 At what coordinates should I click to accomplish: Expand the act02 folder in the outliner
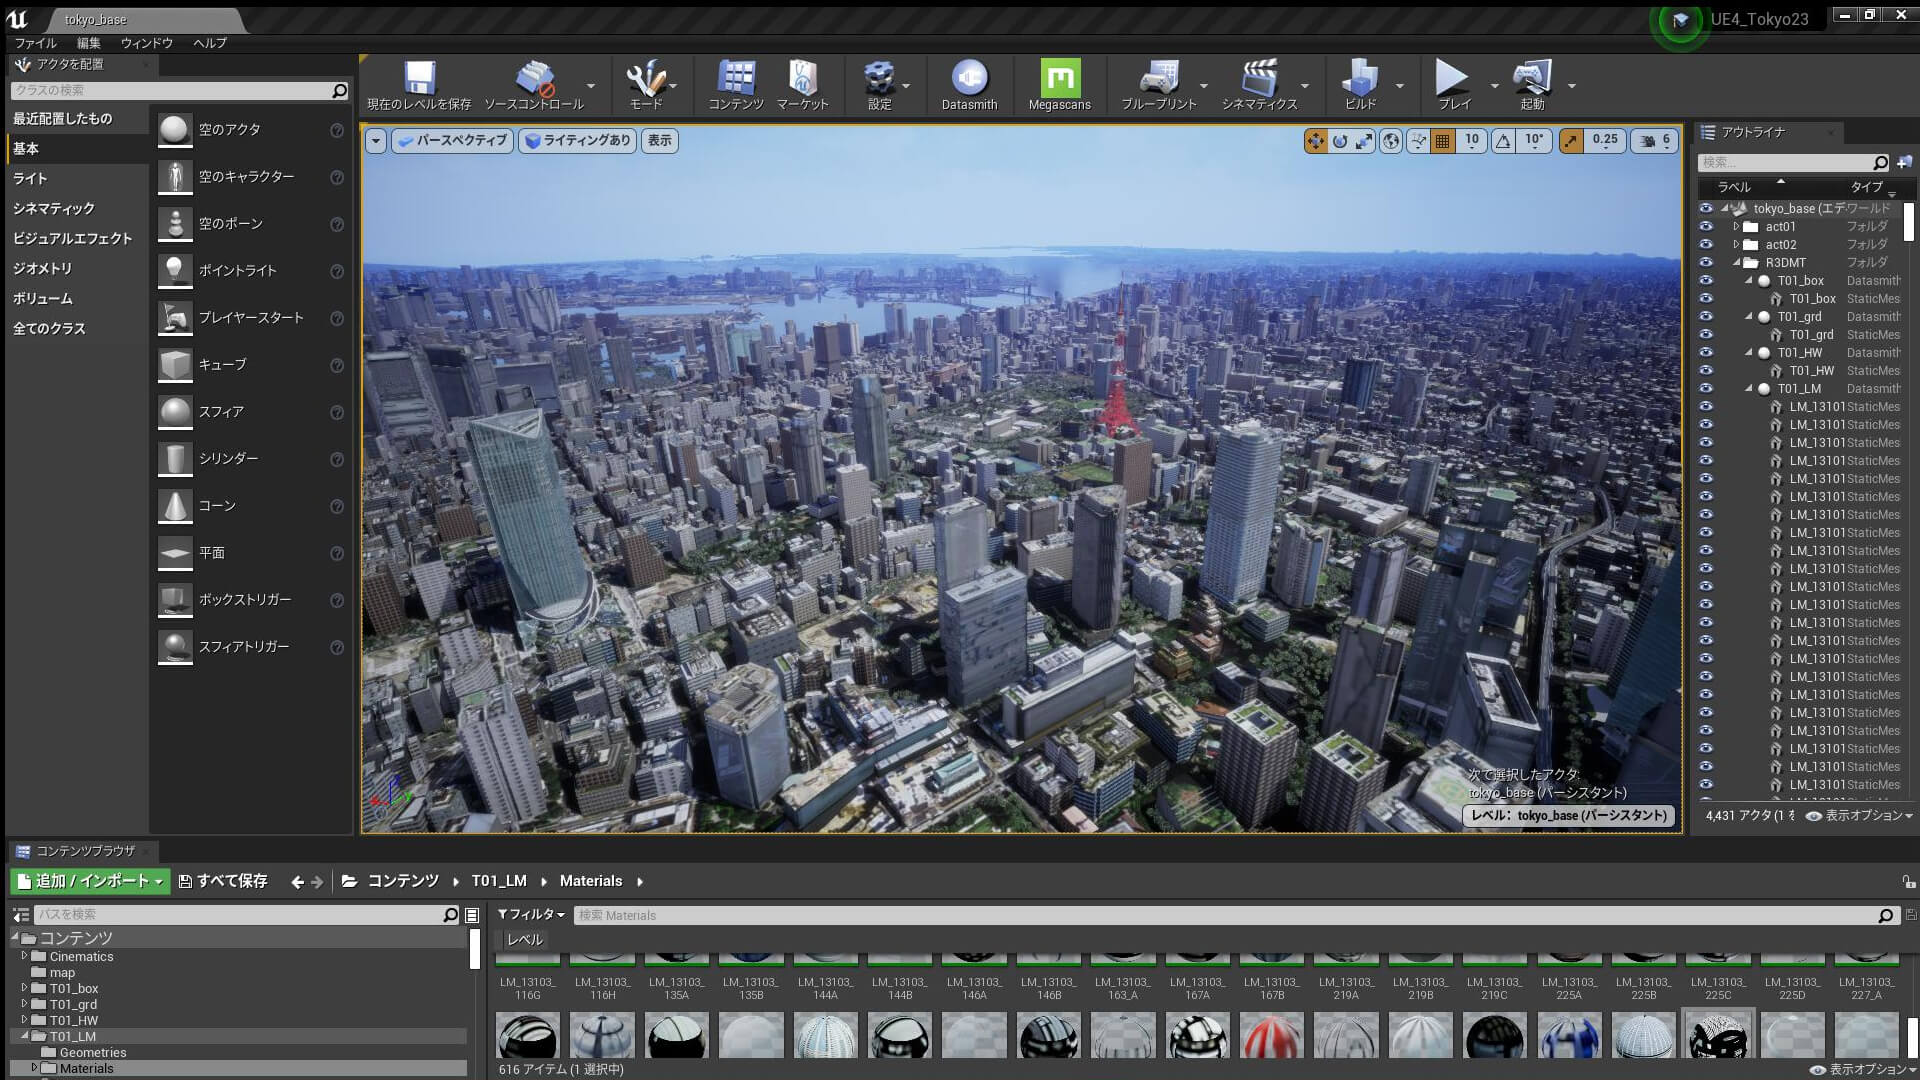click(1737, 245)
